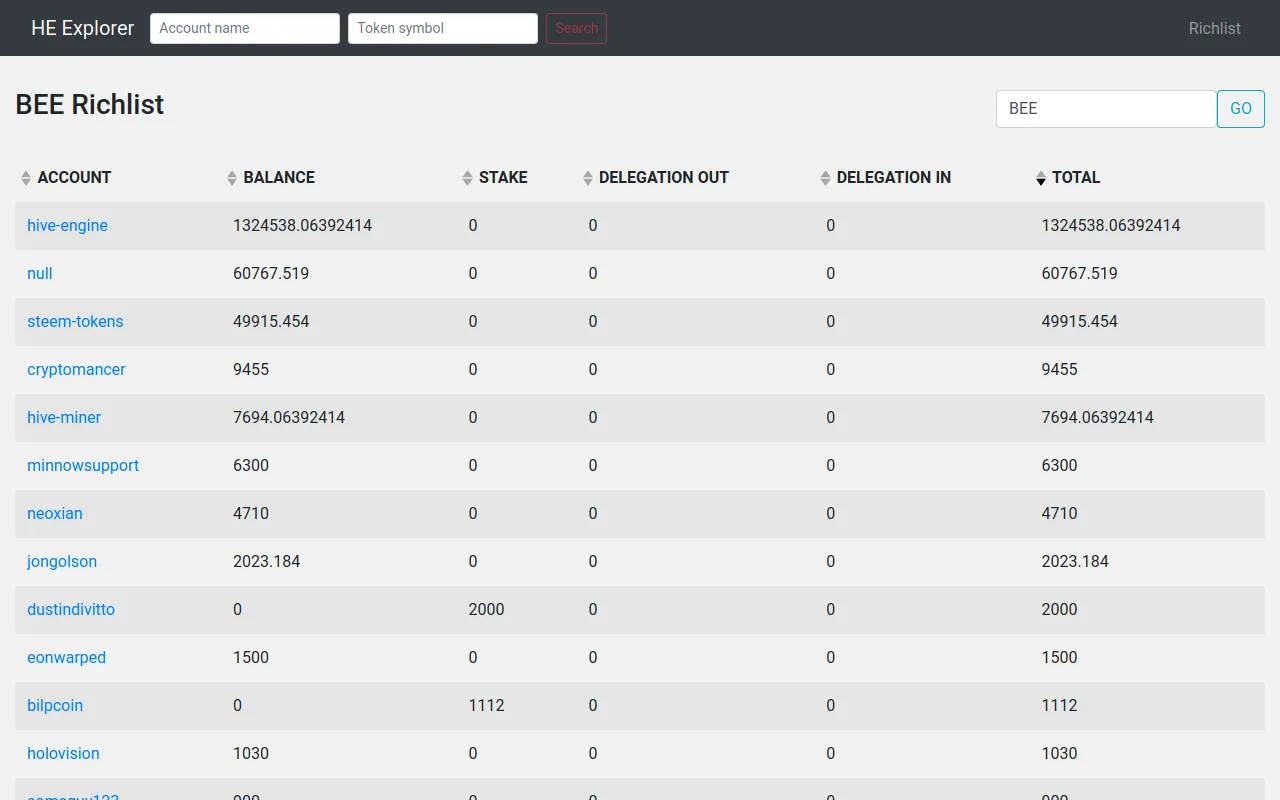Sort by Stake using its sort icon
The width and height of the screenshot is (1280, 800).
[x=467, y=178]
